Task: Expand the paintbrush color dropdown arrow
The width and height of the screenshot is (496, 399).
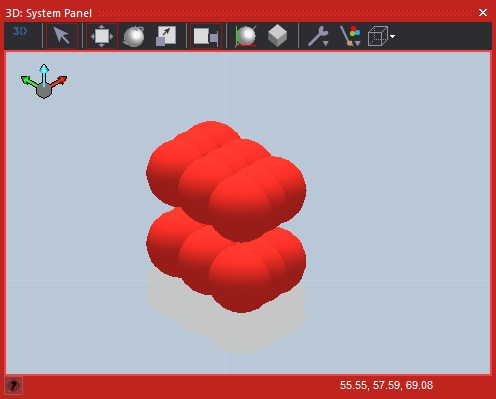Action: 358,43
